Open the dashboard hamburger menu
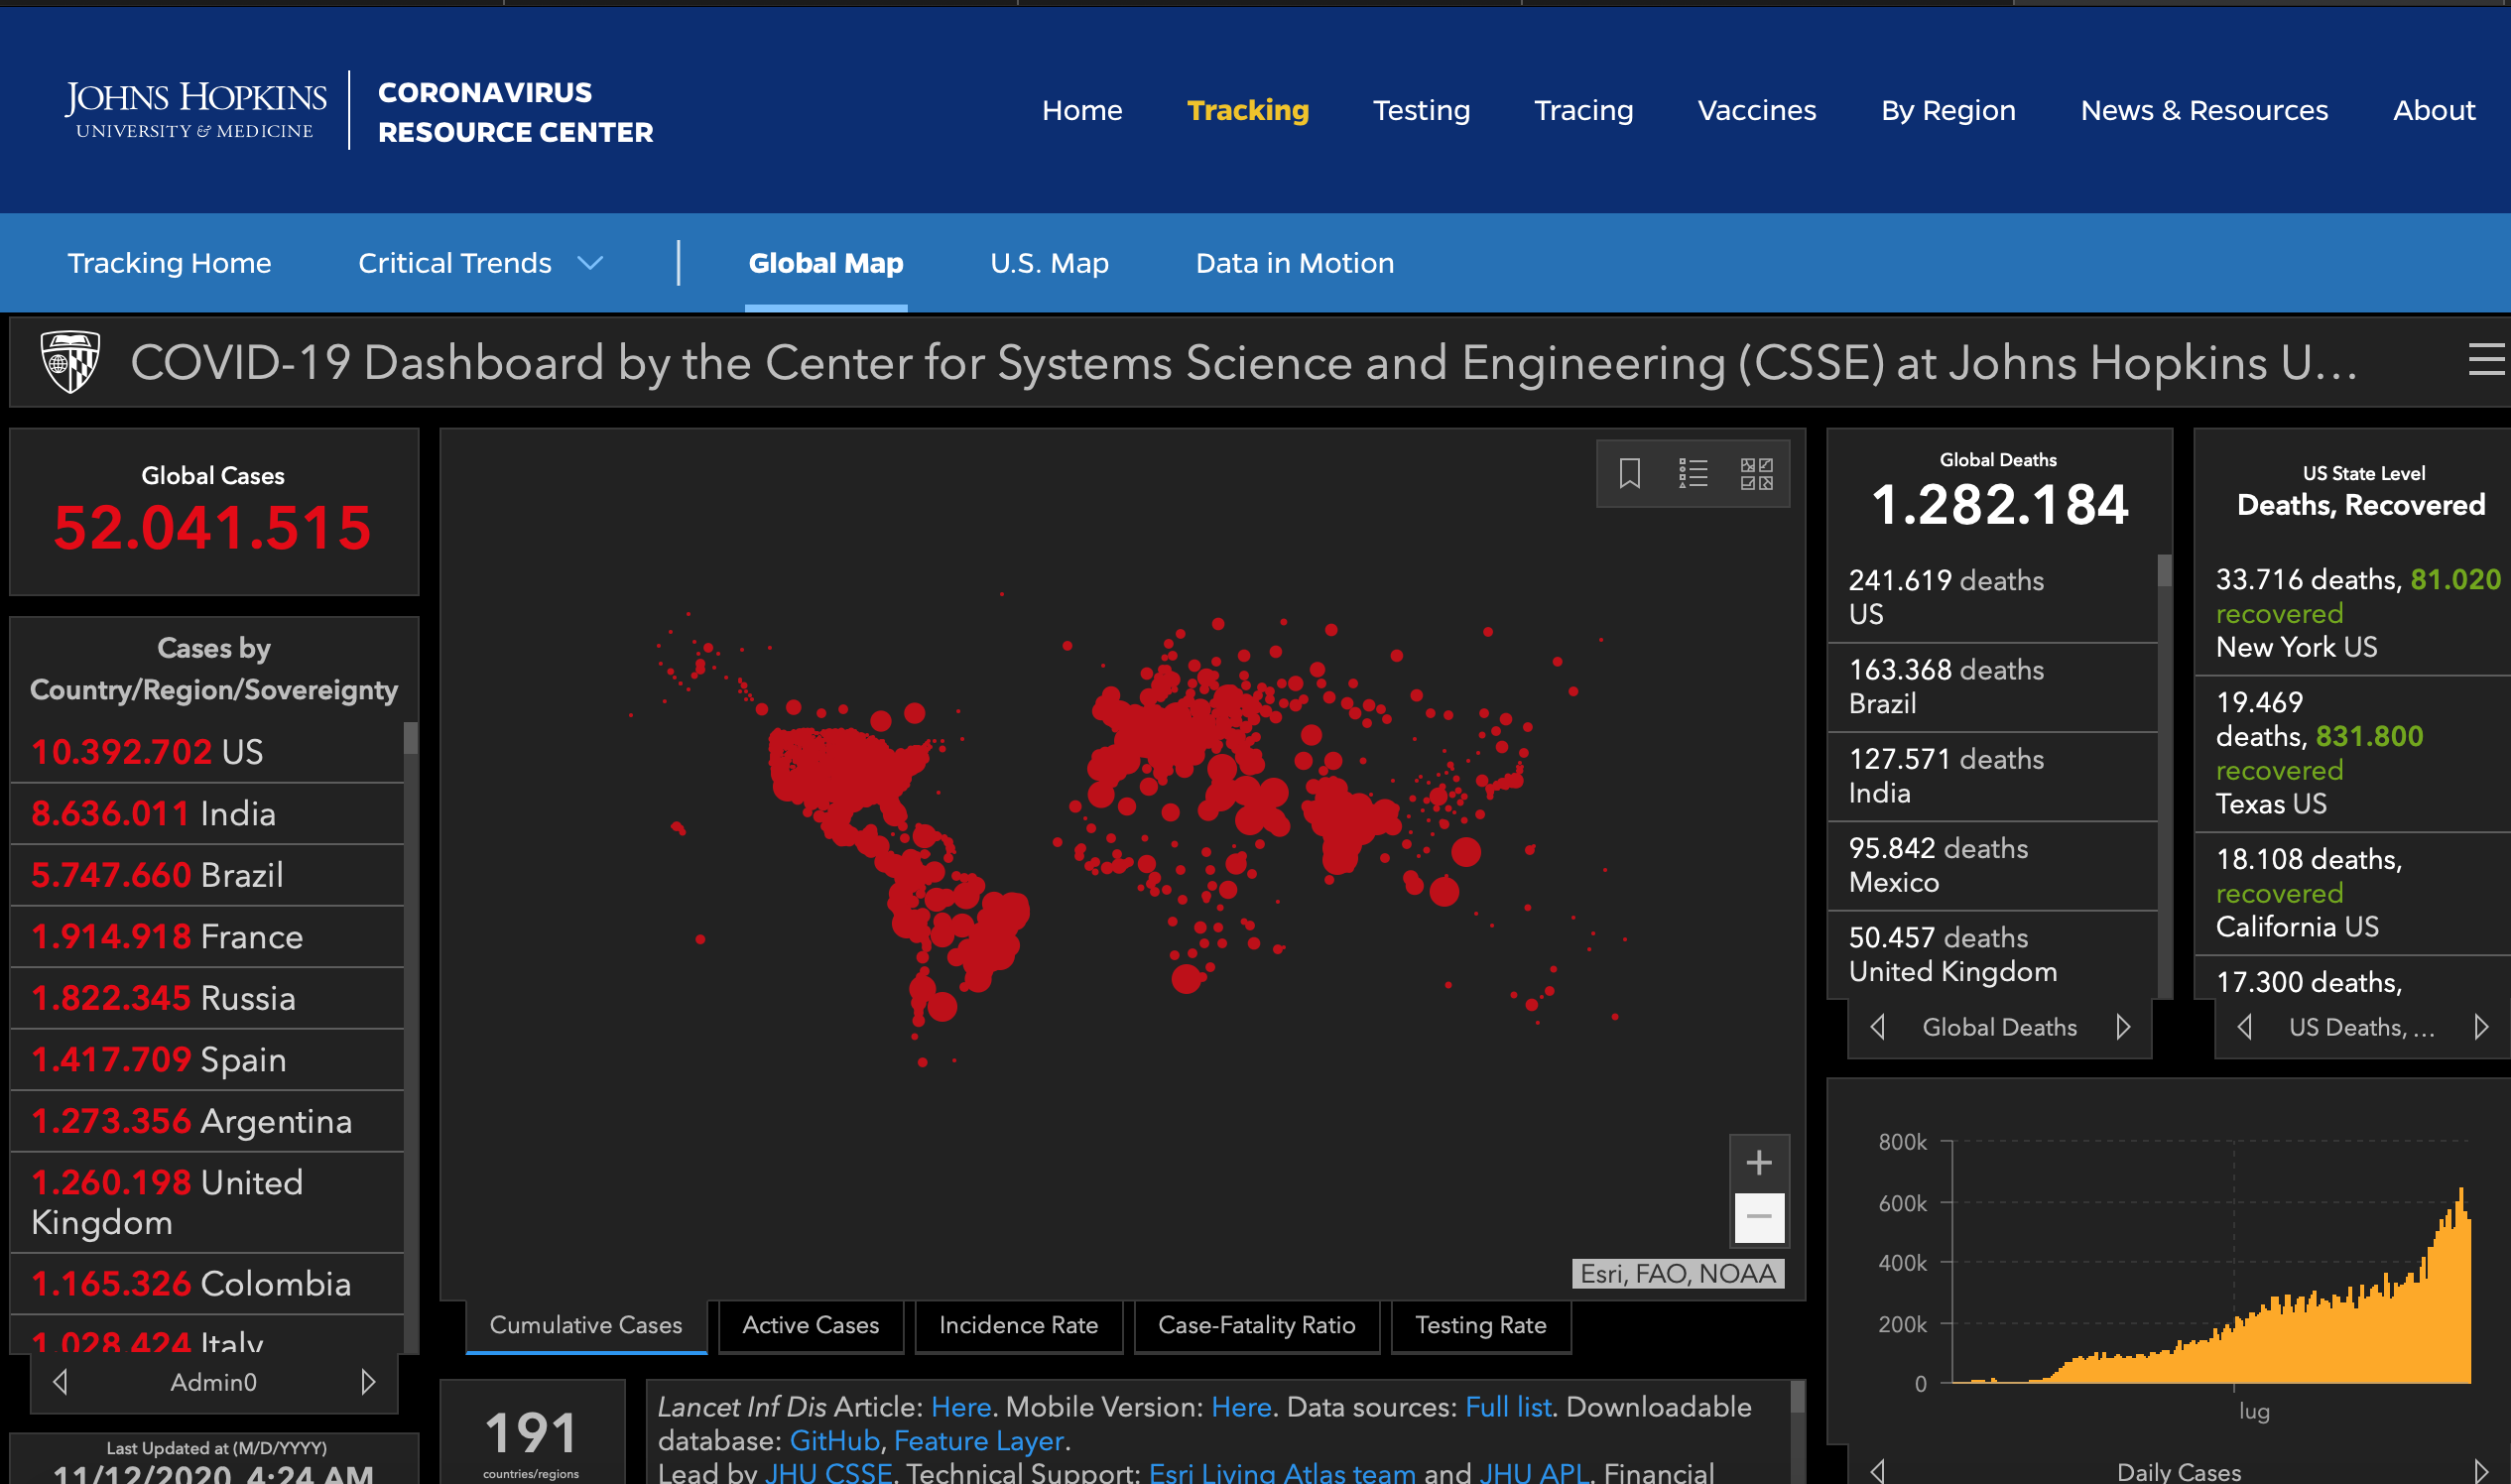Image resolution: width=2511 pixels, height=1484 pixels. 2487,360
